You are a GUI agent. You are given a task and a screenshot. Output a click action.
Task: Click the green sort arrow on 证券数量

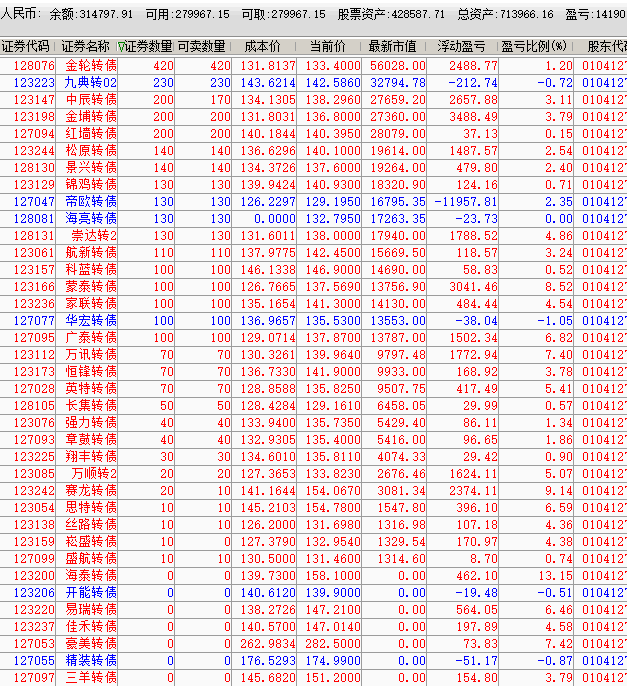[121, 46]
